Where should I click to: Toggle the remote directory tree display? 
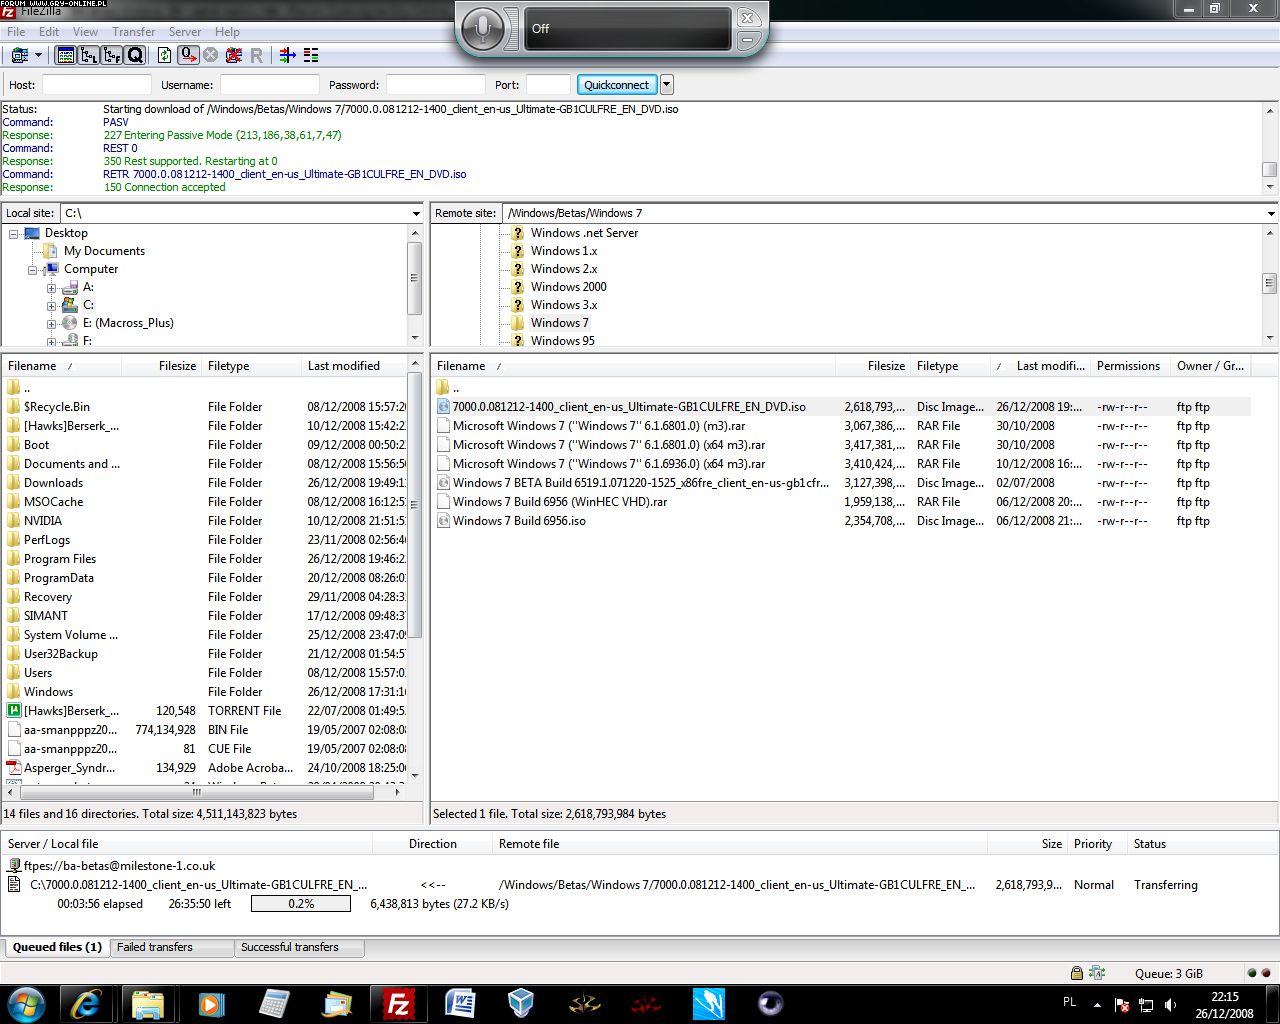(112, 55)
